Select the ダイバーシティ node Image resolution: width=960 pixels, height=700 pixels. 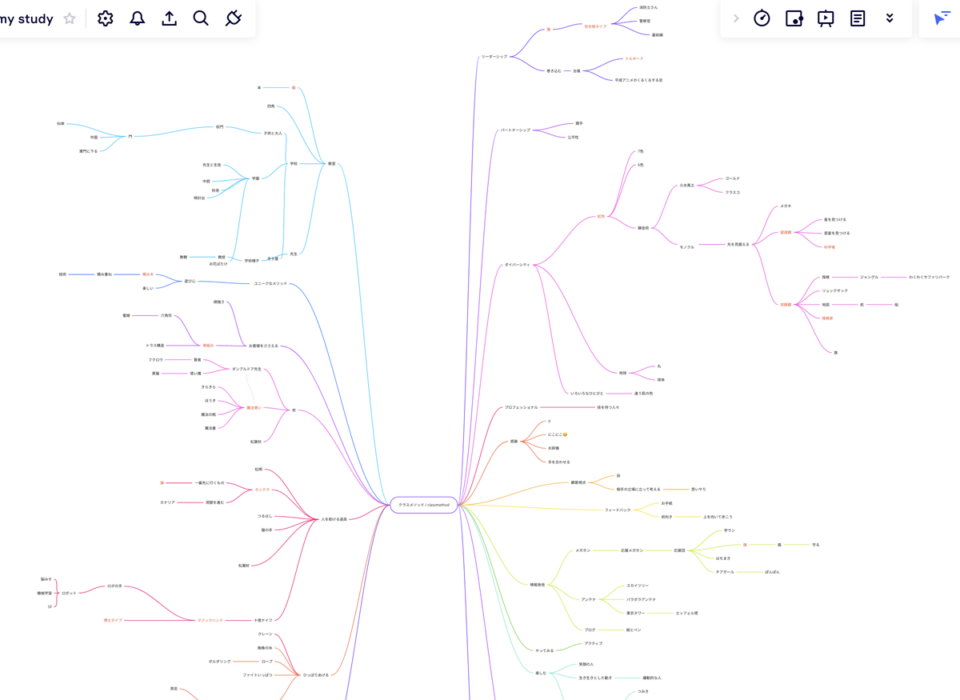pyautogui.click(x=517, y=265)
